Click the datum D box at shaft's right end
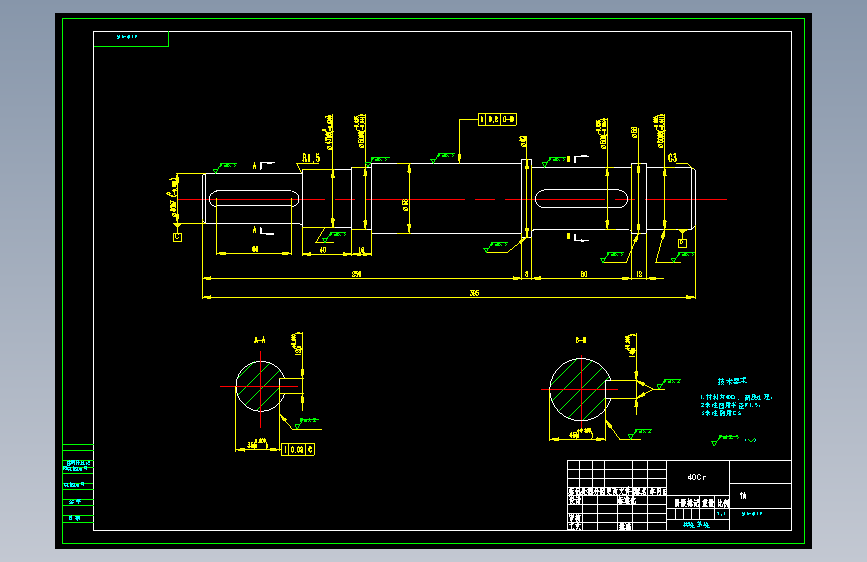This screenshot has width=867, height=562. [682, 243]
